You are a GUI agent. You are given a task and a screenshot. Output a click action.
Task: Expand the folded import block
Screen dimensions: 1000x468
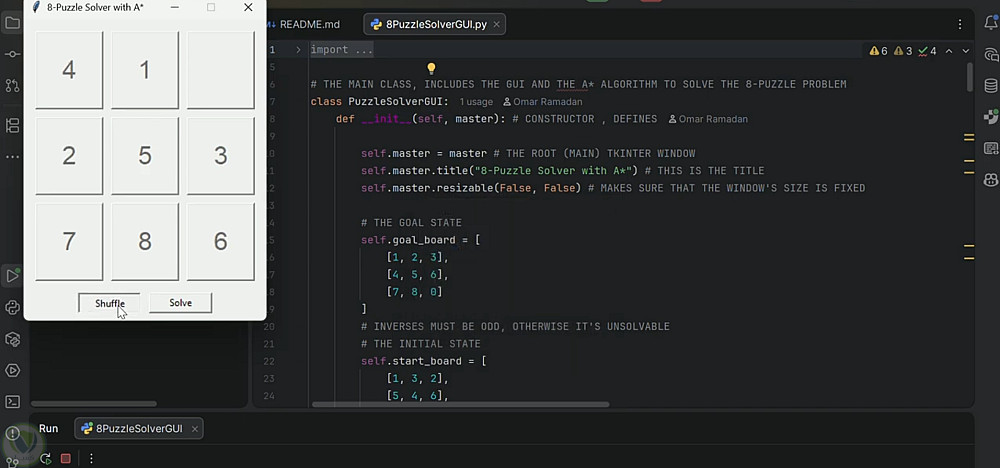click(x=298, y=50)
